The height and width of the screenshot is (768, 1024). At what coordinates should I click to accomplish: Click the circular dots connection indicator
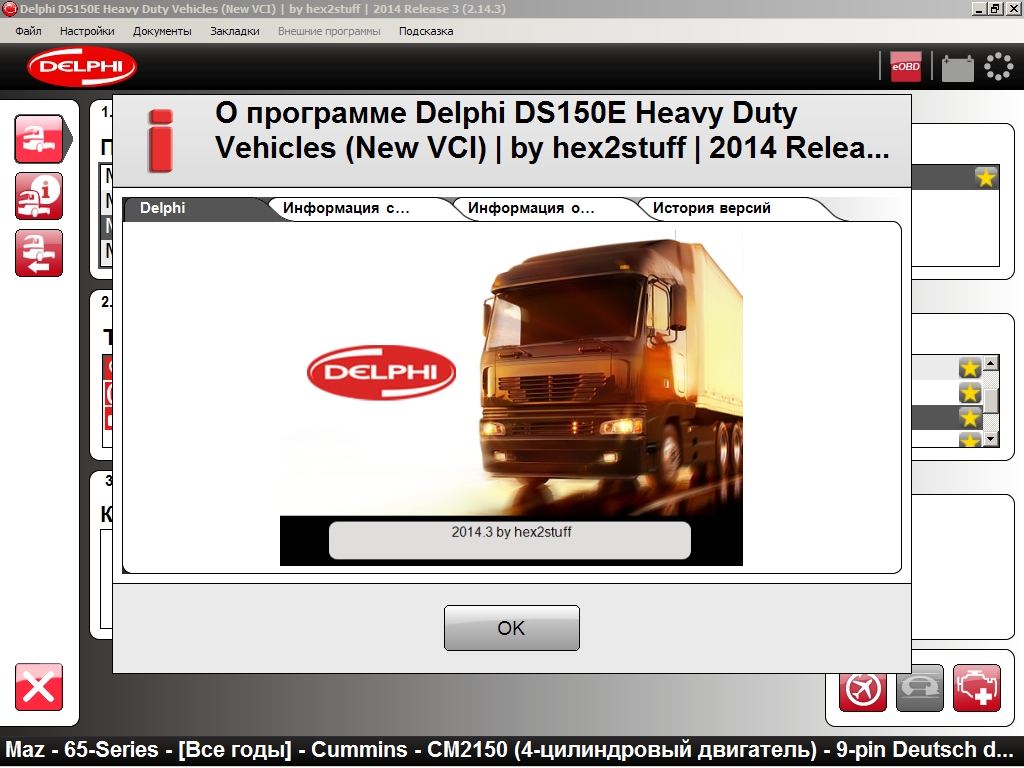click(x=999, y=67)
